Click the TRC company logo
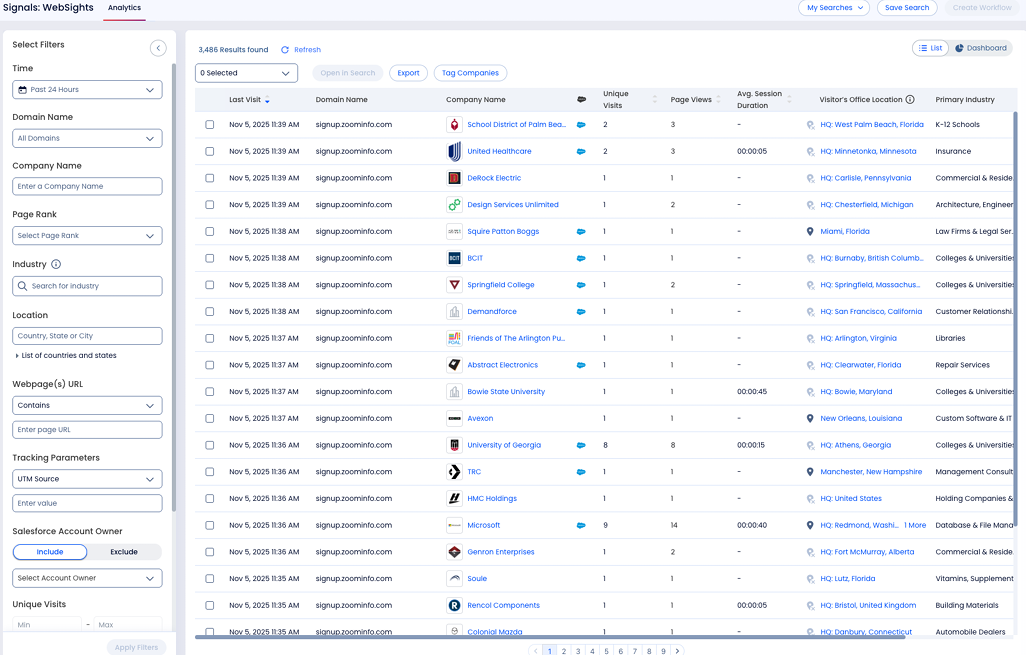The width and height of the screenshot is (1026, 655). [x=454, y=472]
